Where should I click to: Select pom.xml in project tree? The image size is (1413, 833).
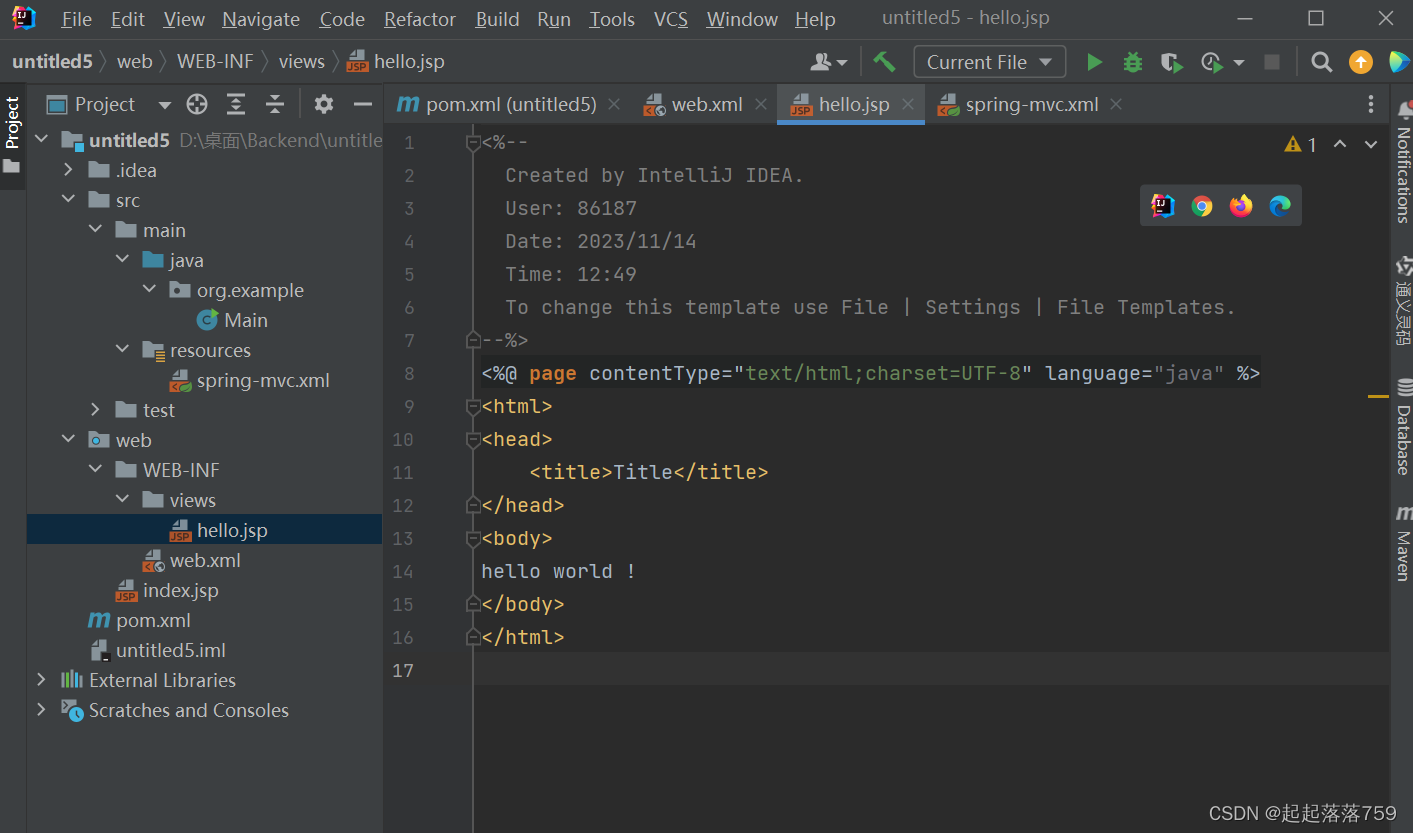click(x=139, y=620)
